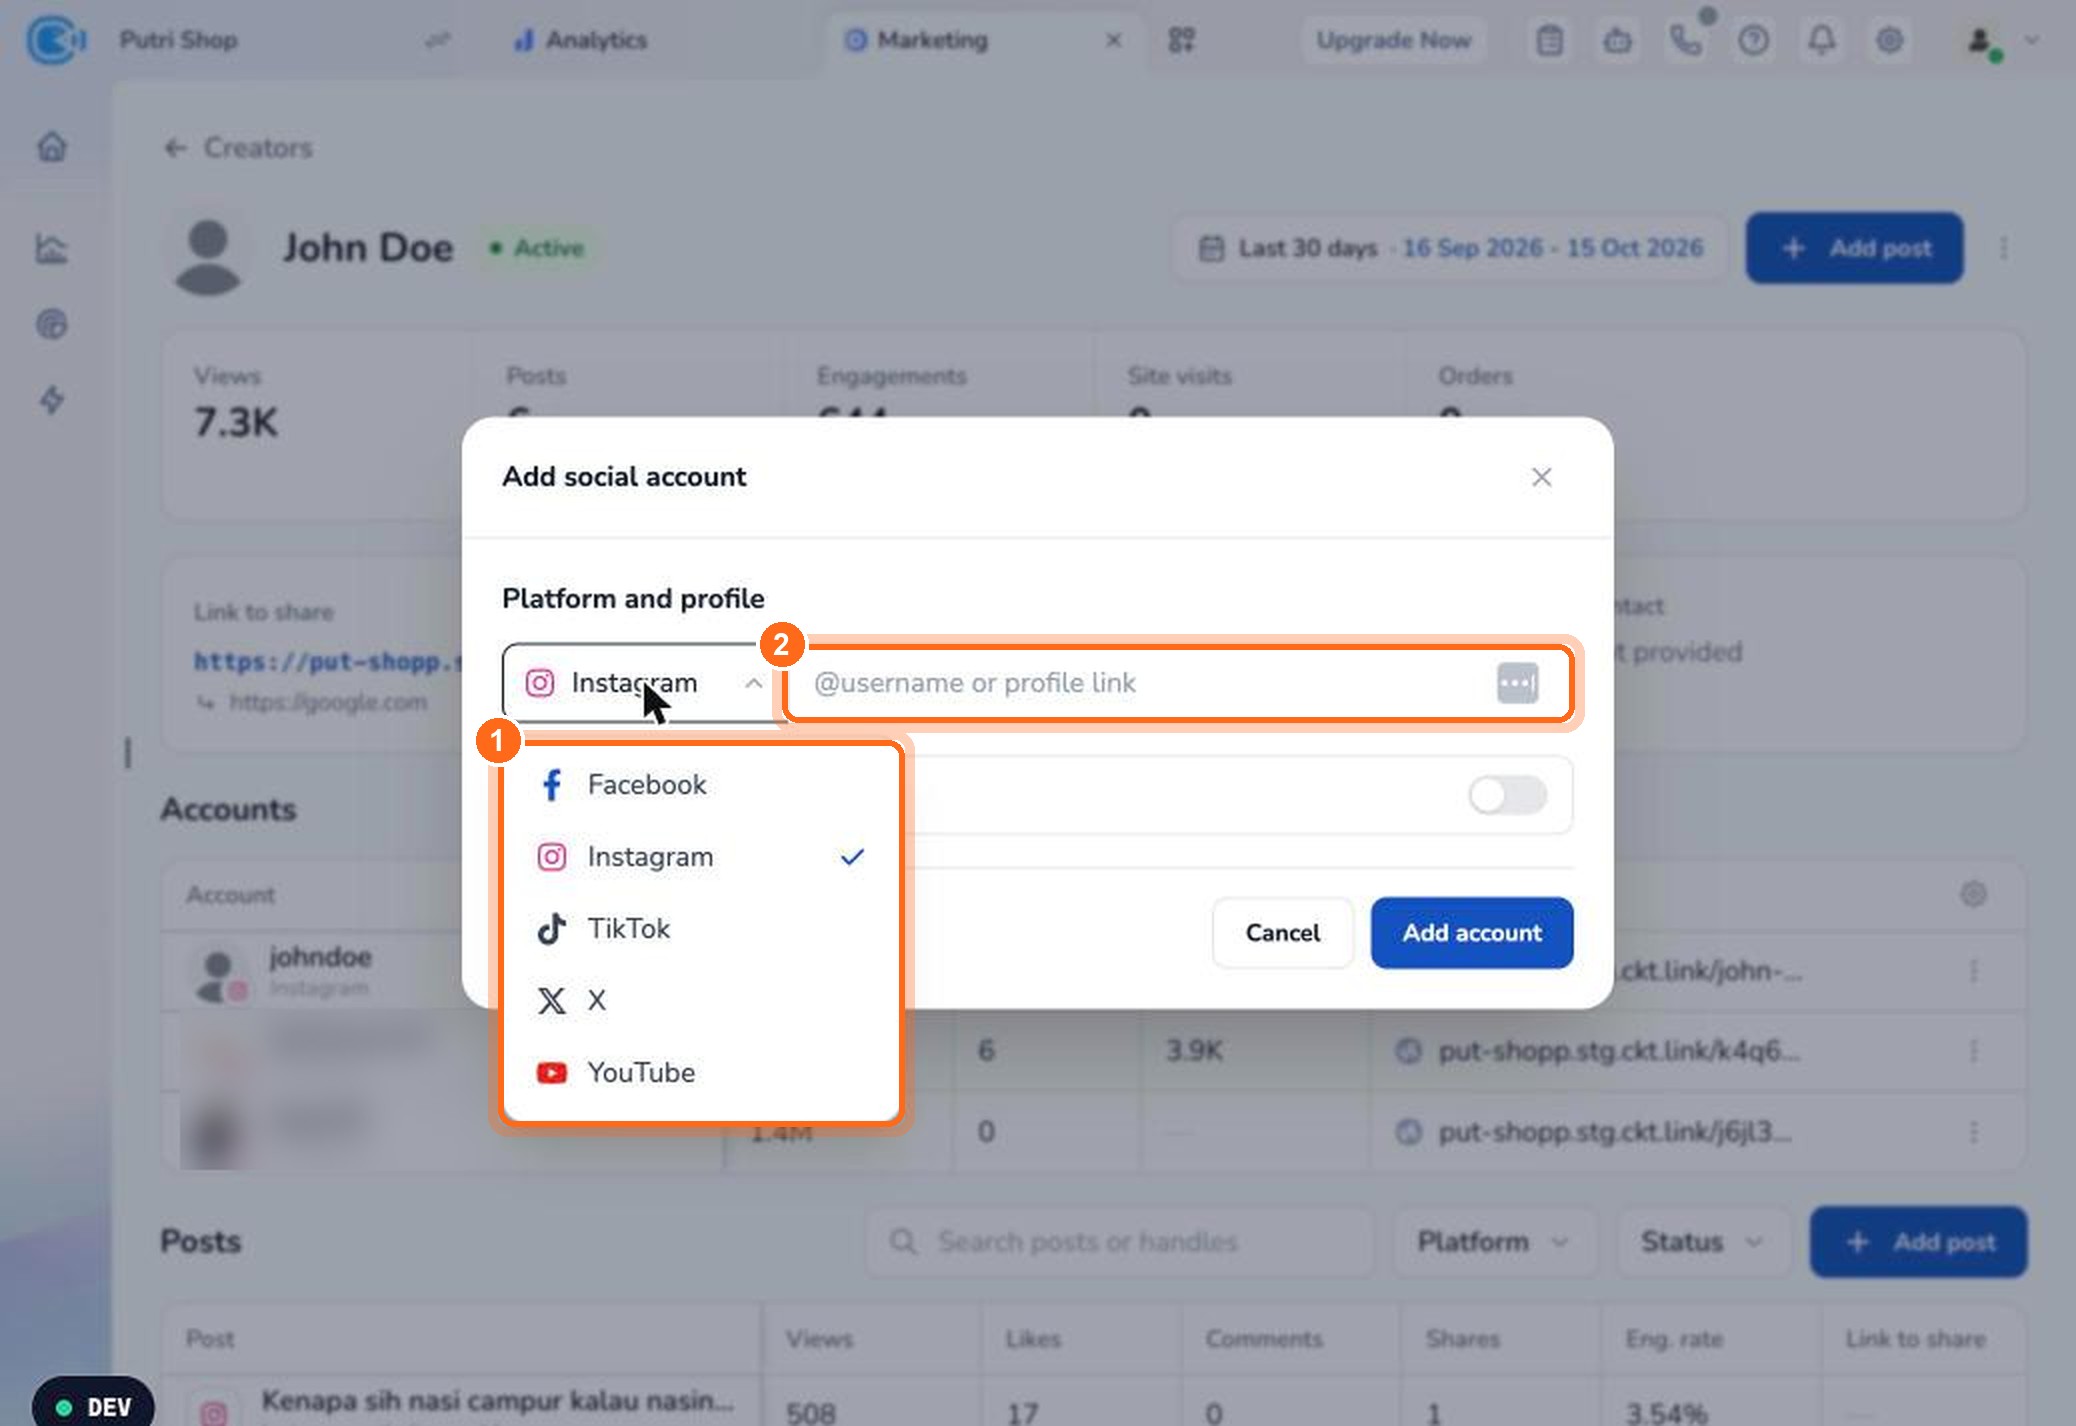Image resolution: width=2076 pixels, height=1426 pixels.
Task: Close the Marketing tab
Action: [1113, 40]
